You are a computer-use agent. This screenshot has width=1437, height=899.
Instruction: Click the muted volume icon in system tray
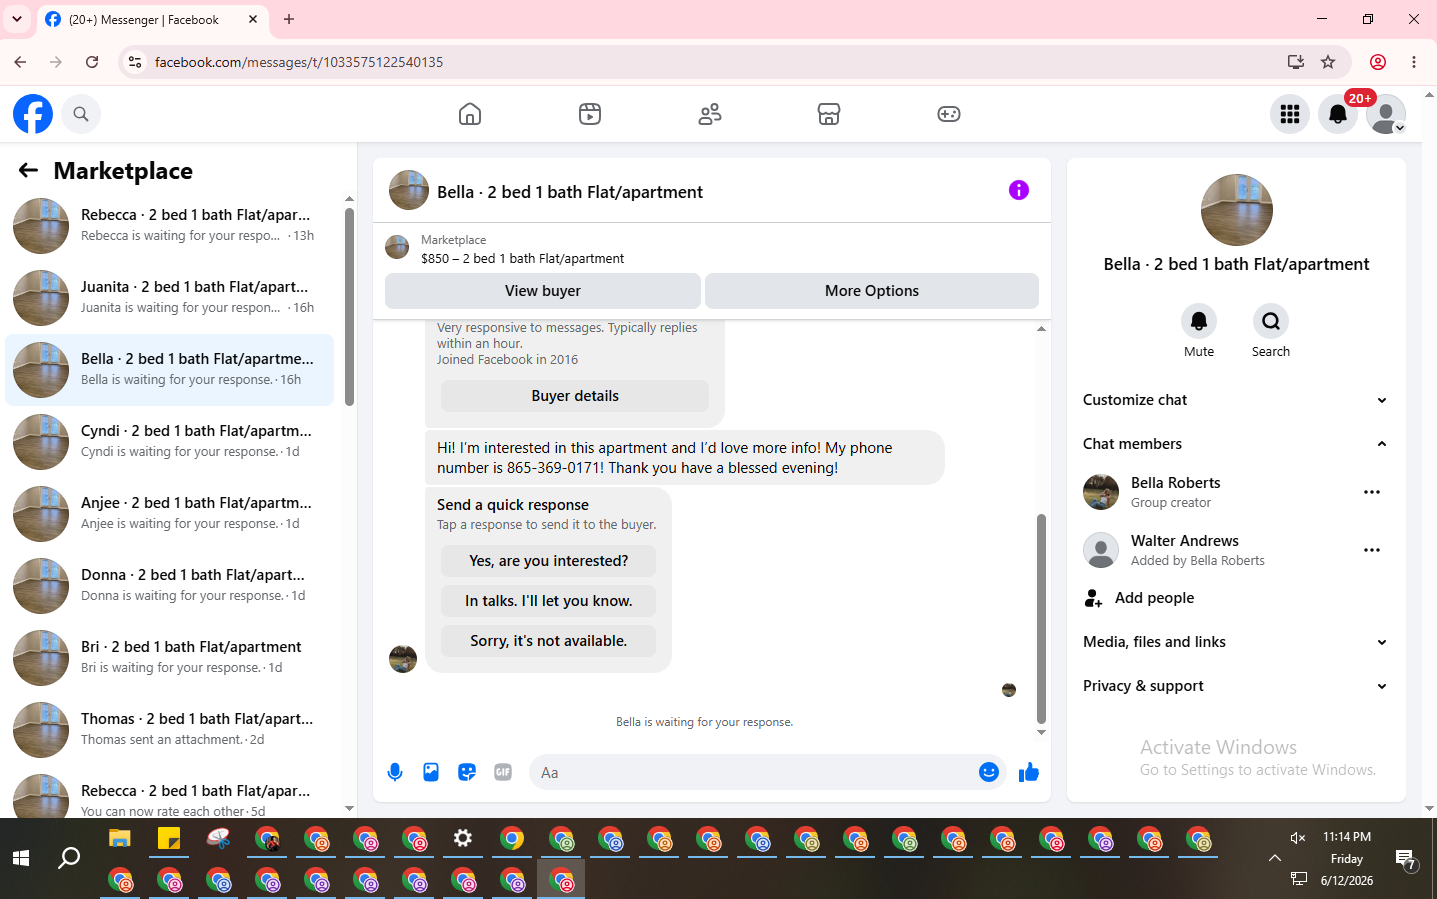[x=1298, y=838]
